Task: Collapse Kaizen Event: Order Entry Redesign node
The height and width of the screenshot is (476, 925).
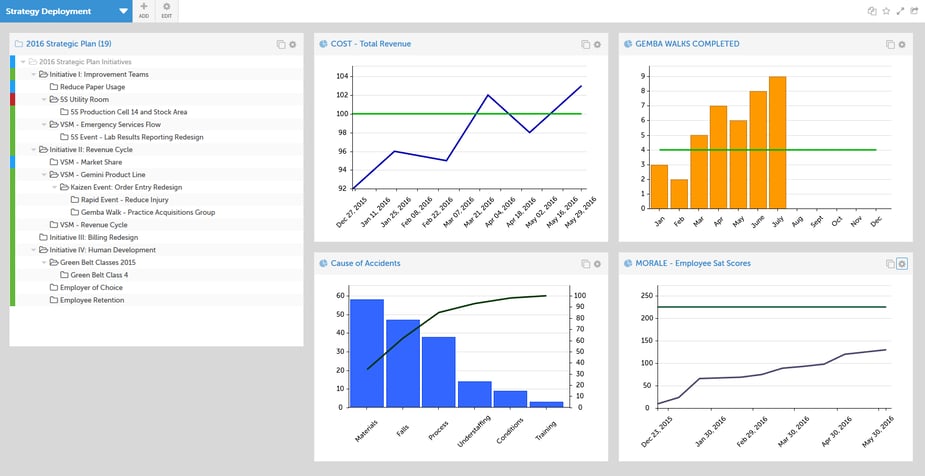Action: click(55, 187)
